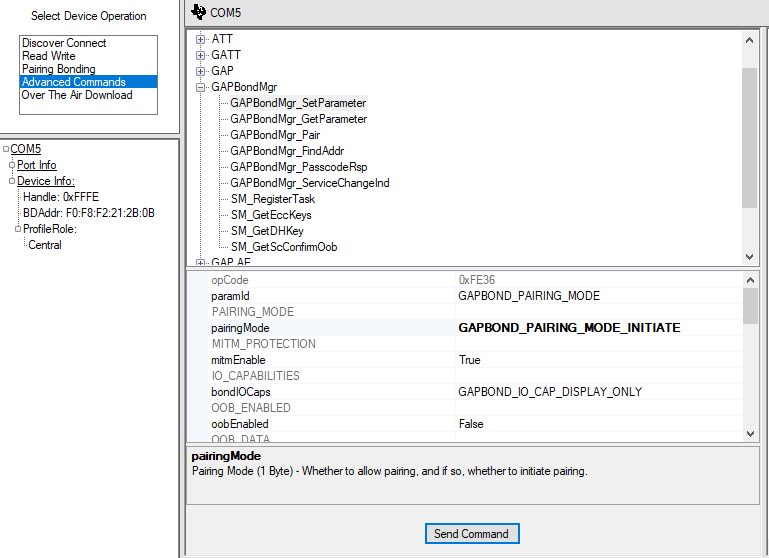Open bondIOCaps value dropdown
The image size is (769, 558).
(x=598, y=392)
